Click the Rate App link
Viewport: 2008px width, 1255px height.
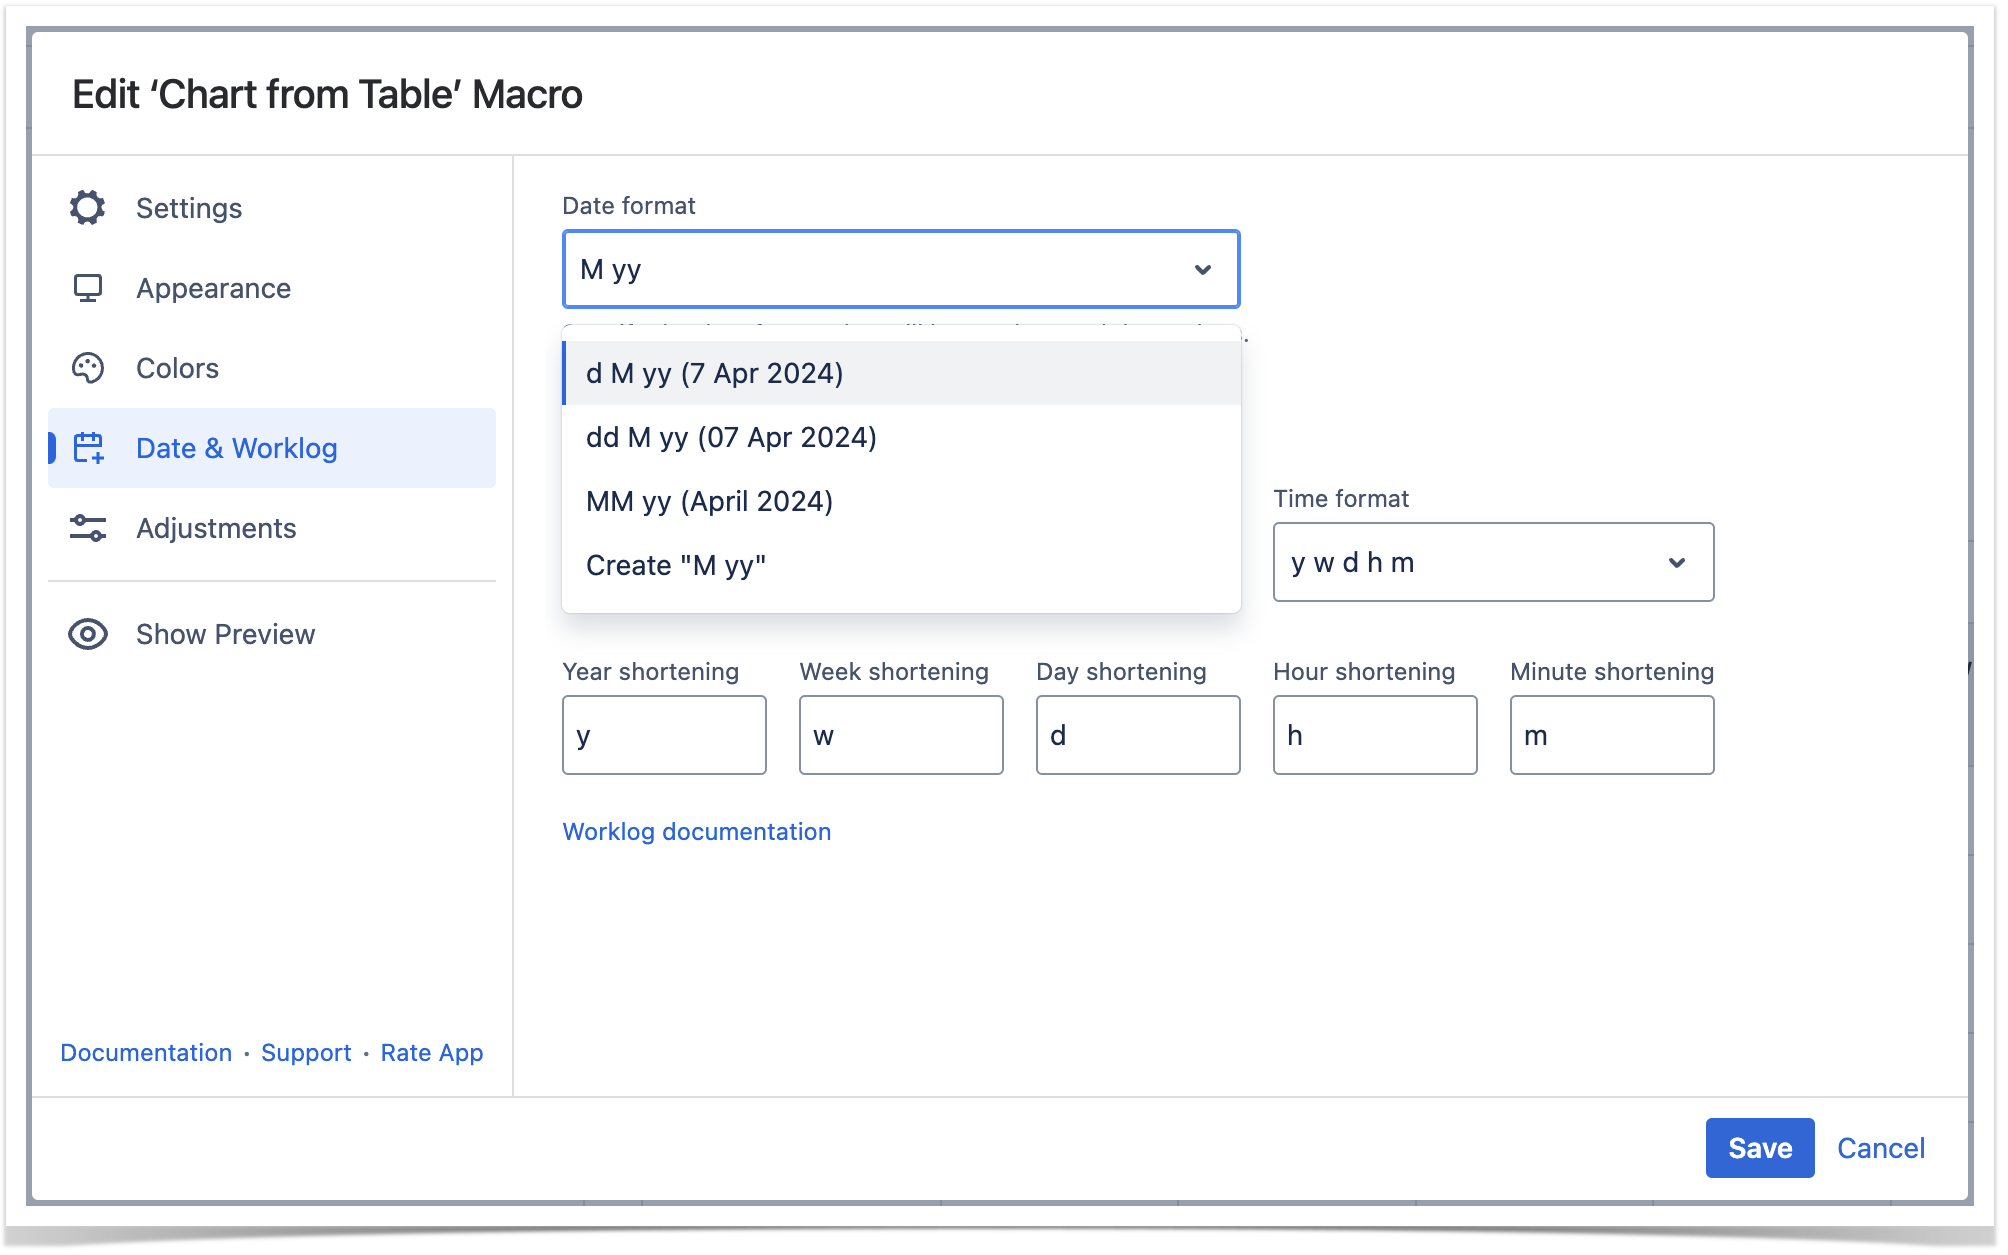pos(432,1053)
